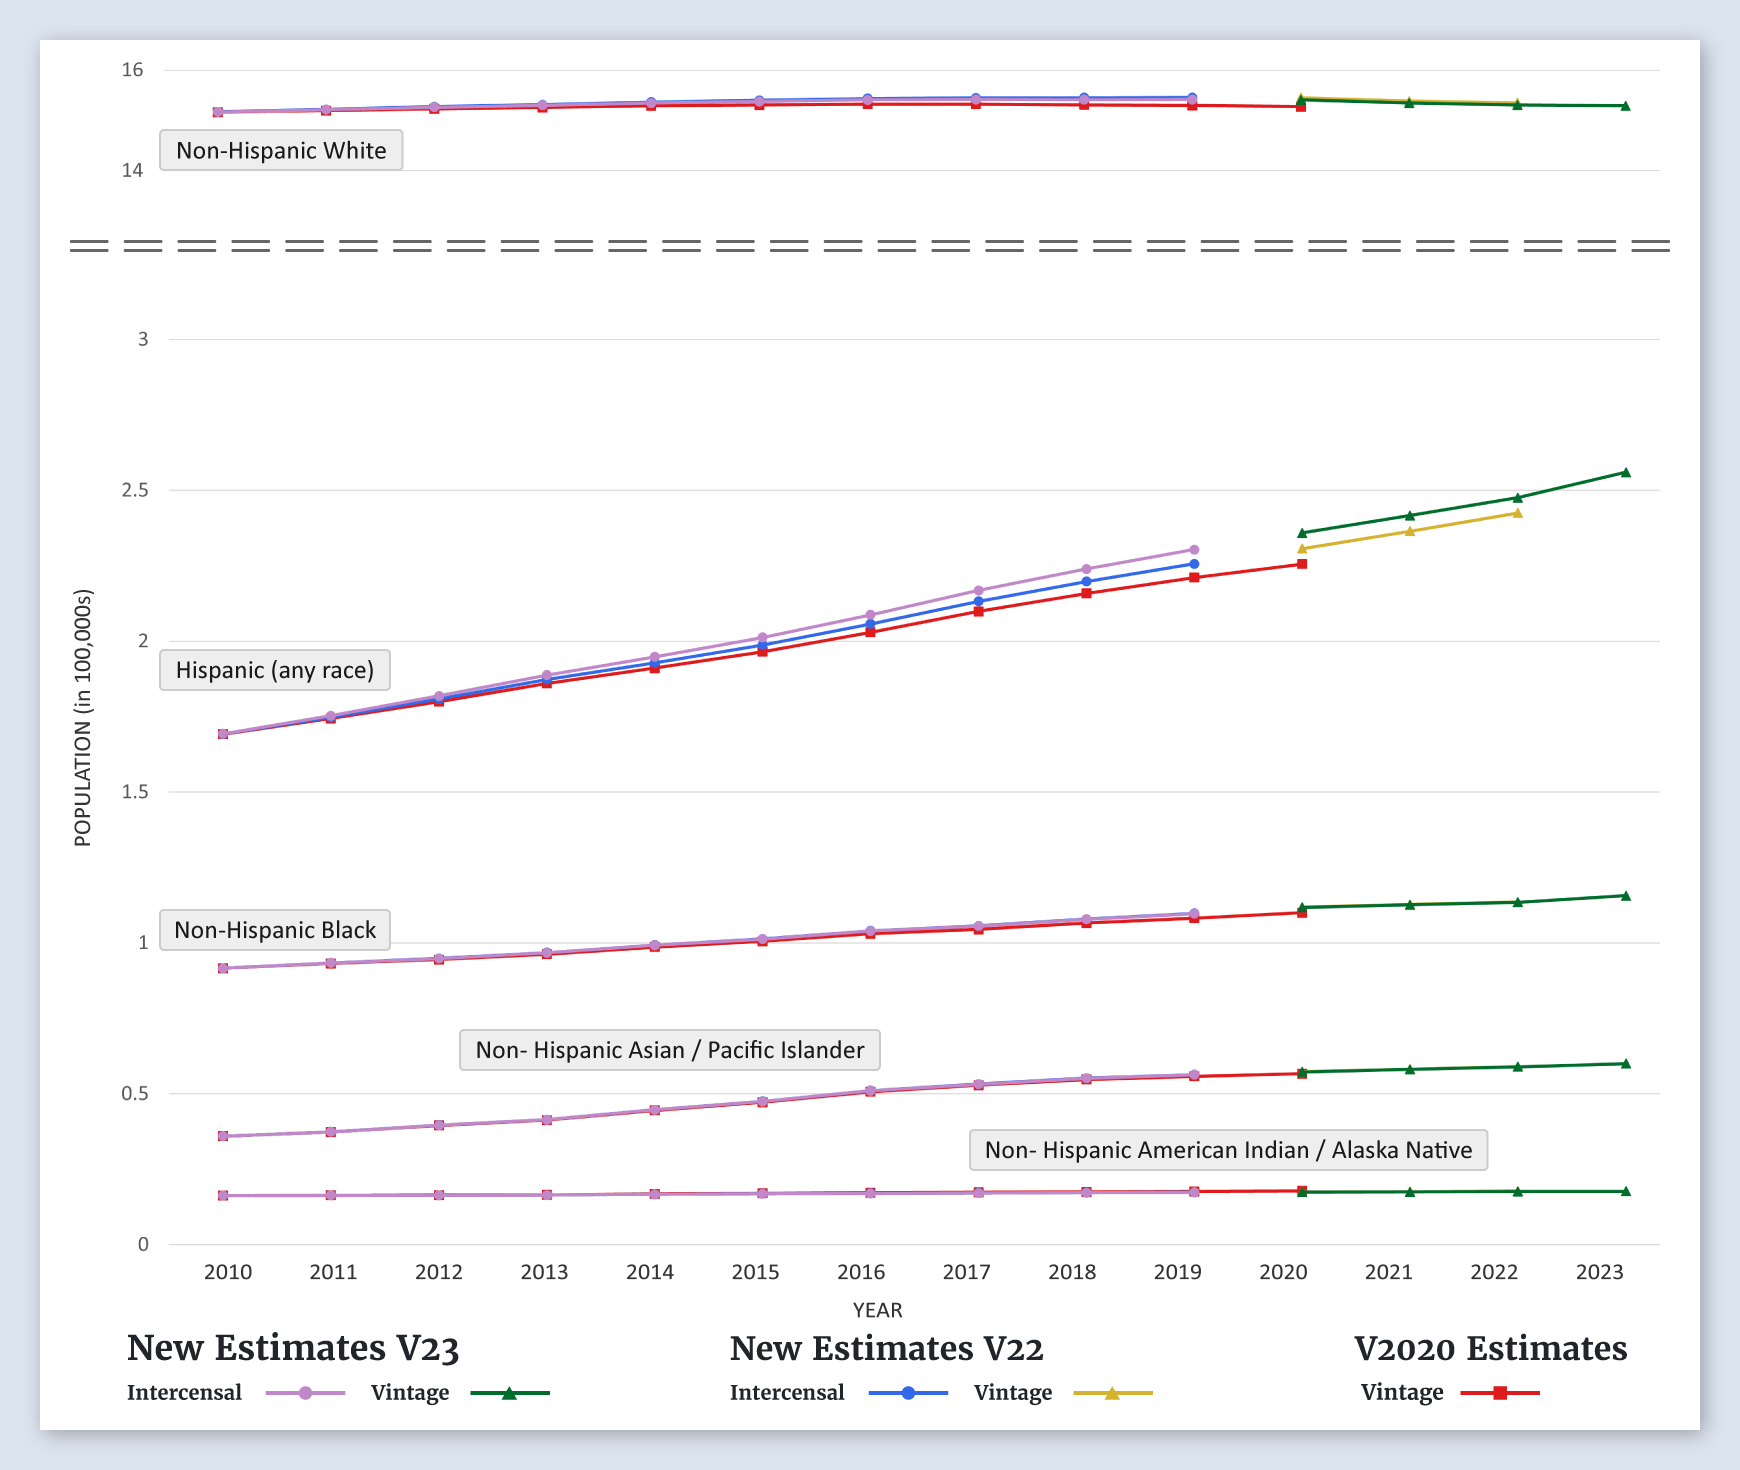Click the blue circle marker for V22 Intercensal legend

point(909,1393)
